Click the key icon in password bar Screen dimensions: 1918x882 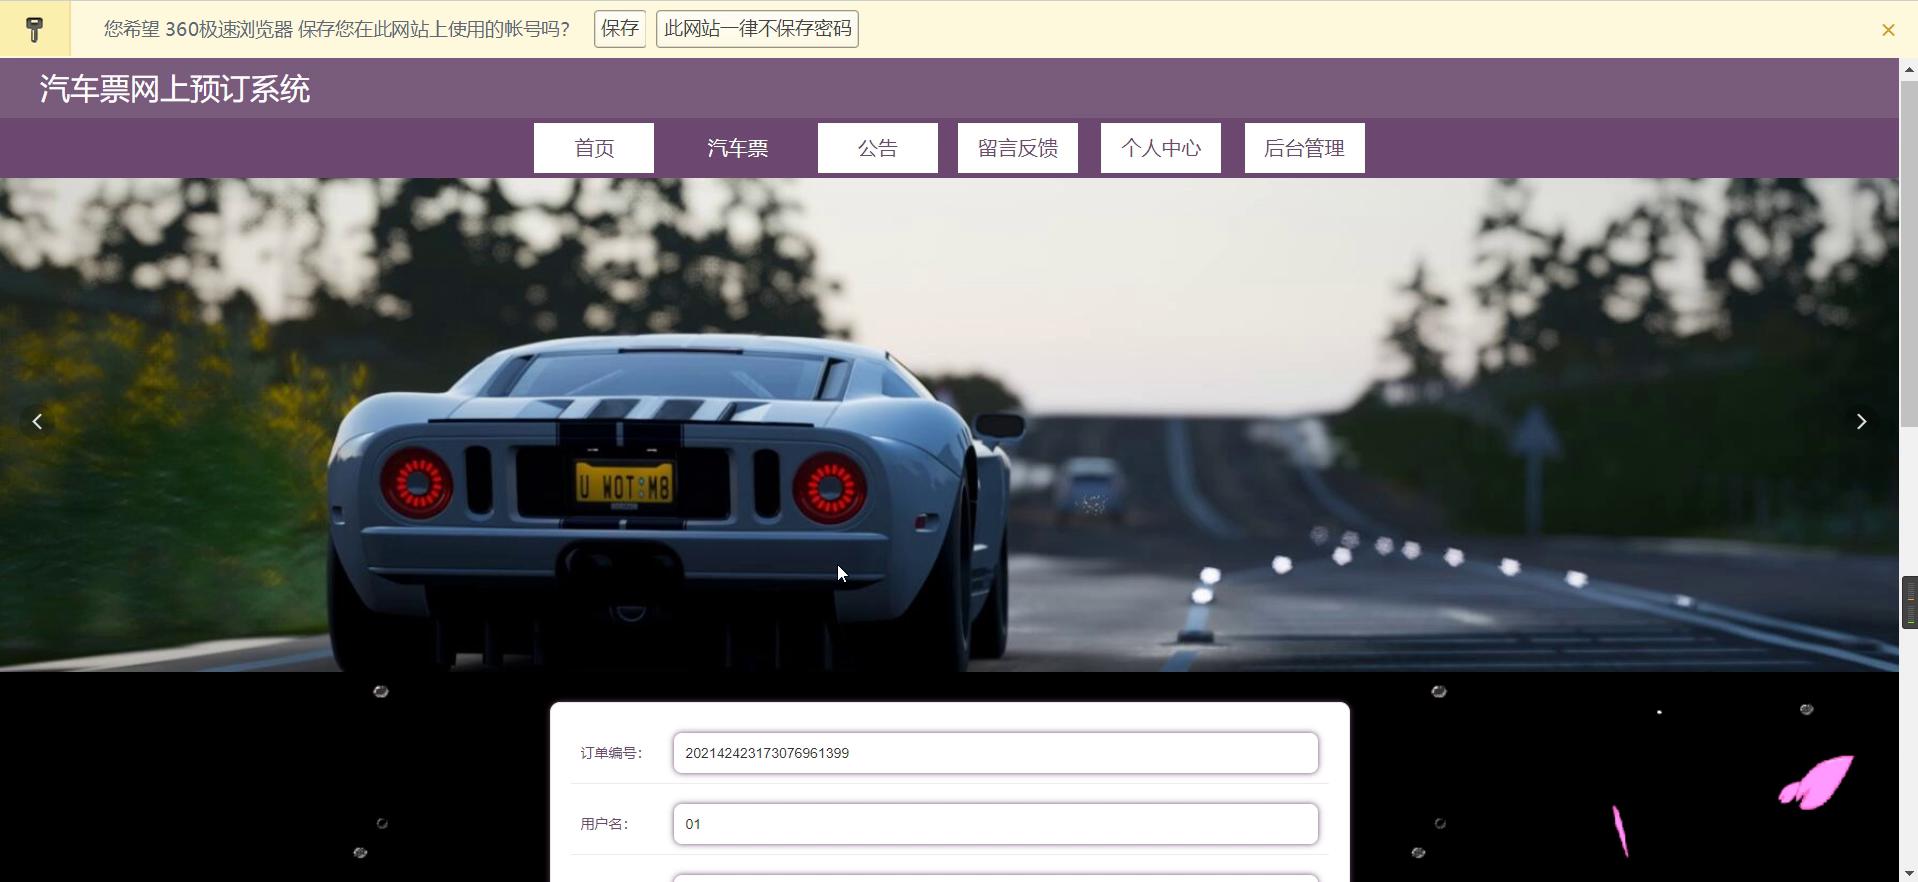tap(35, 29)
